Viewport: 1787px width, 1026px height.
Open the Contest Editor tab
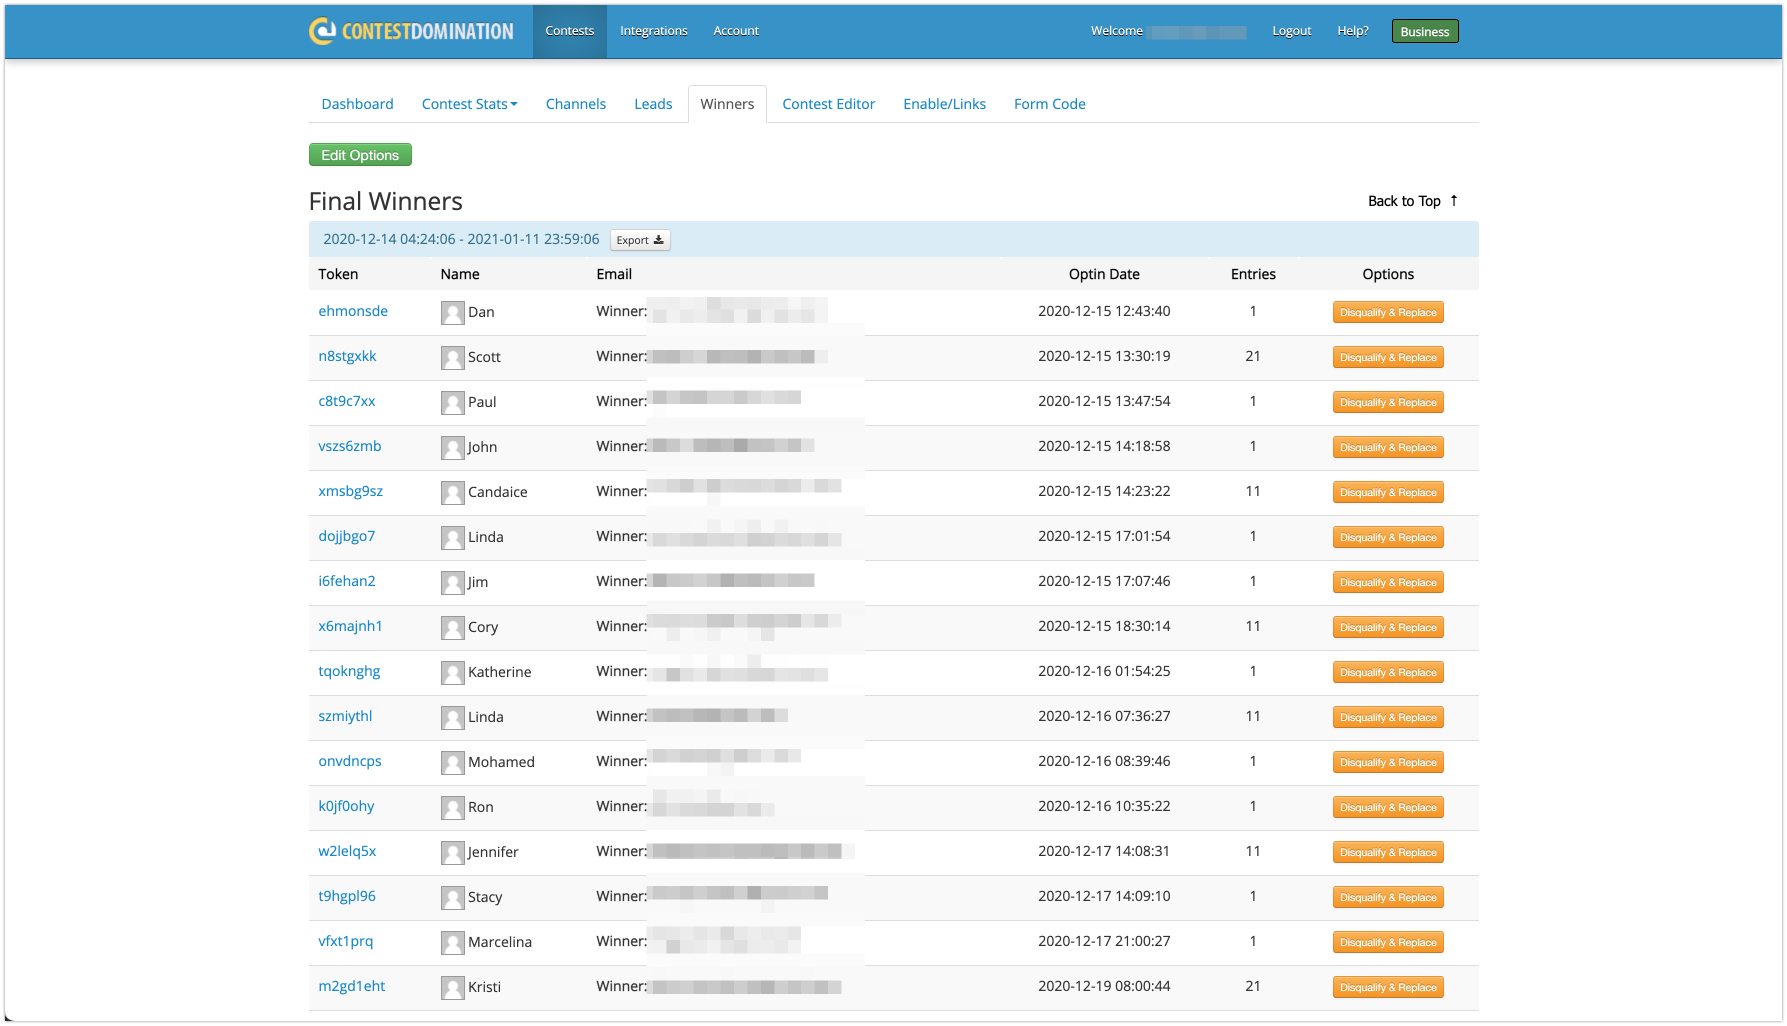tap(828, 104)
